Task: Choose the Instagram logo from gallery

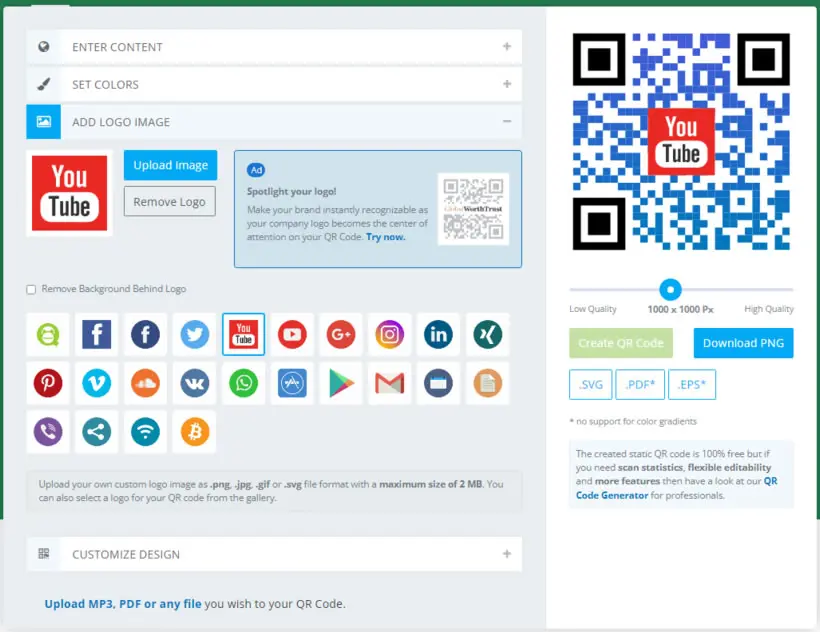Action: coord(390,335)
